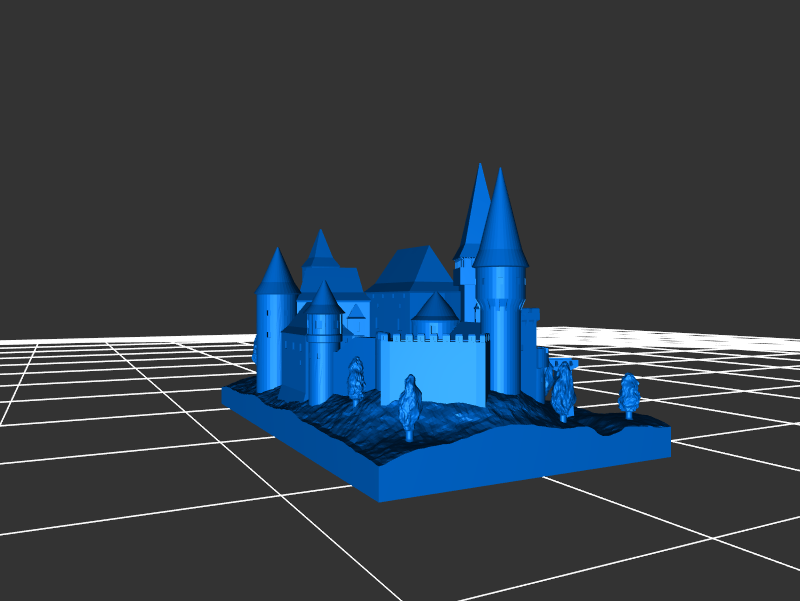Select the small front-left turret's cone roof
800x601 pixels.
pos(325,298)
